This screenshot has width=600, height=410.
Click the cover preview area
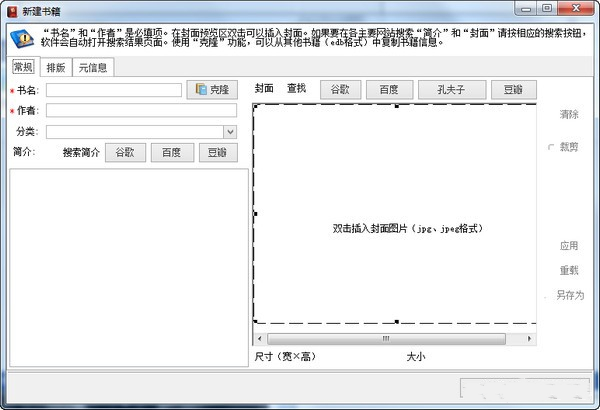[395, 214]
